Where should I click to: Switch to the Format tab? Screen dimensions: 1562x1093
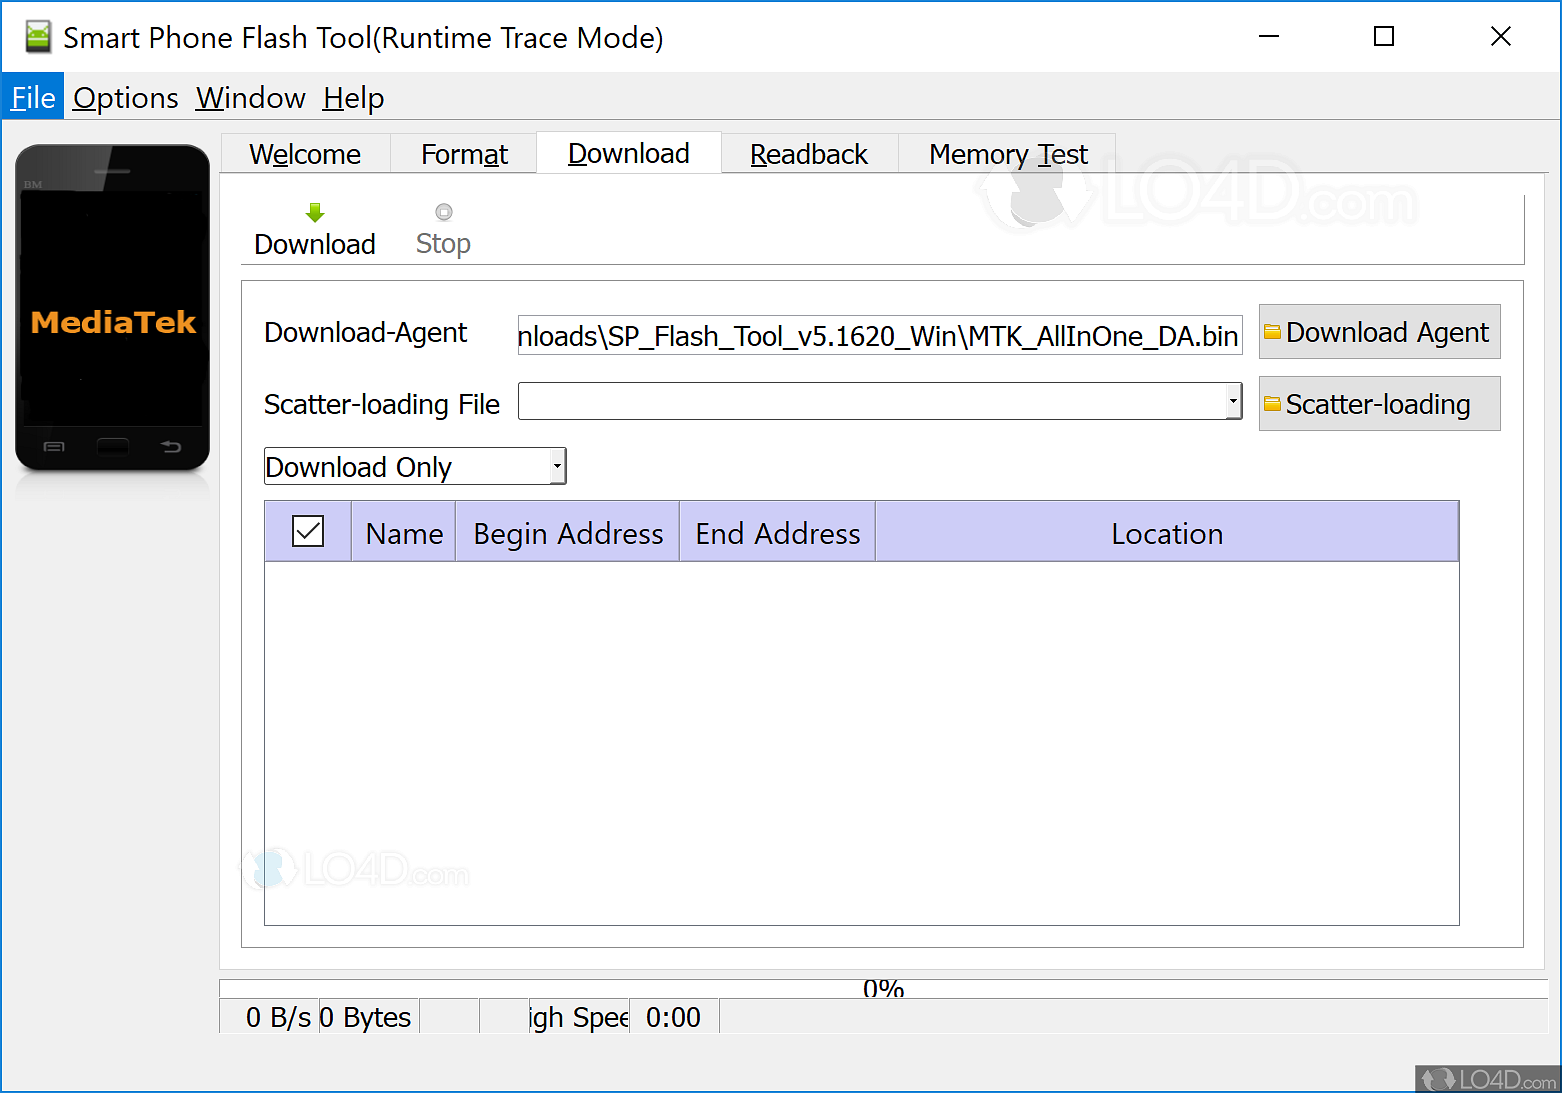tap(464, 154)
